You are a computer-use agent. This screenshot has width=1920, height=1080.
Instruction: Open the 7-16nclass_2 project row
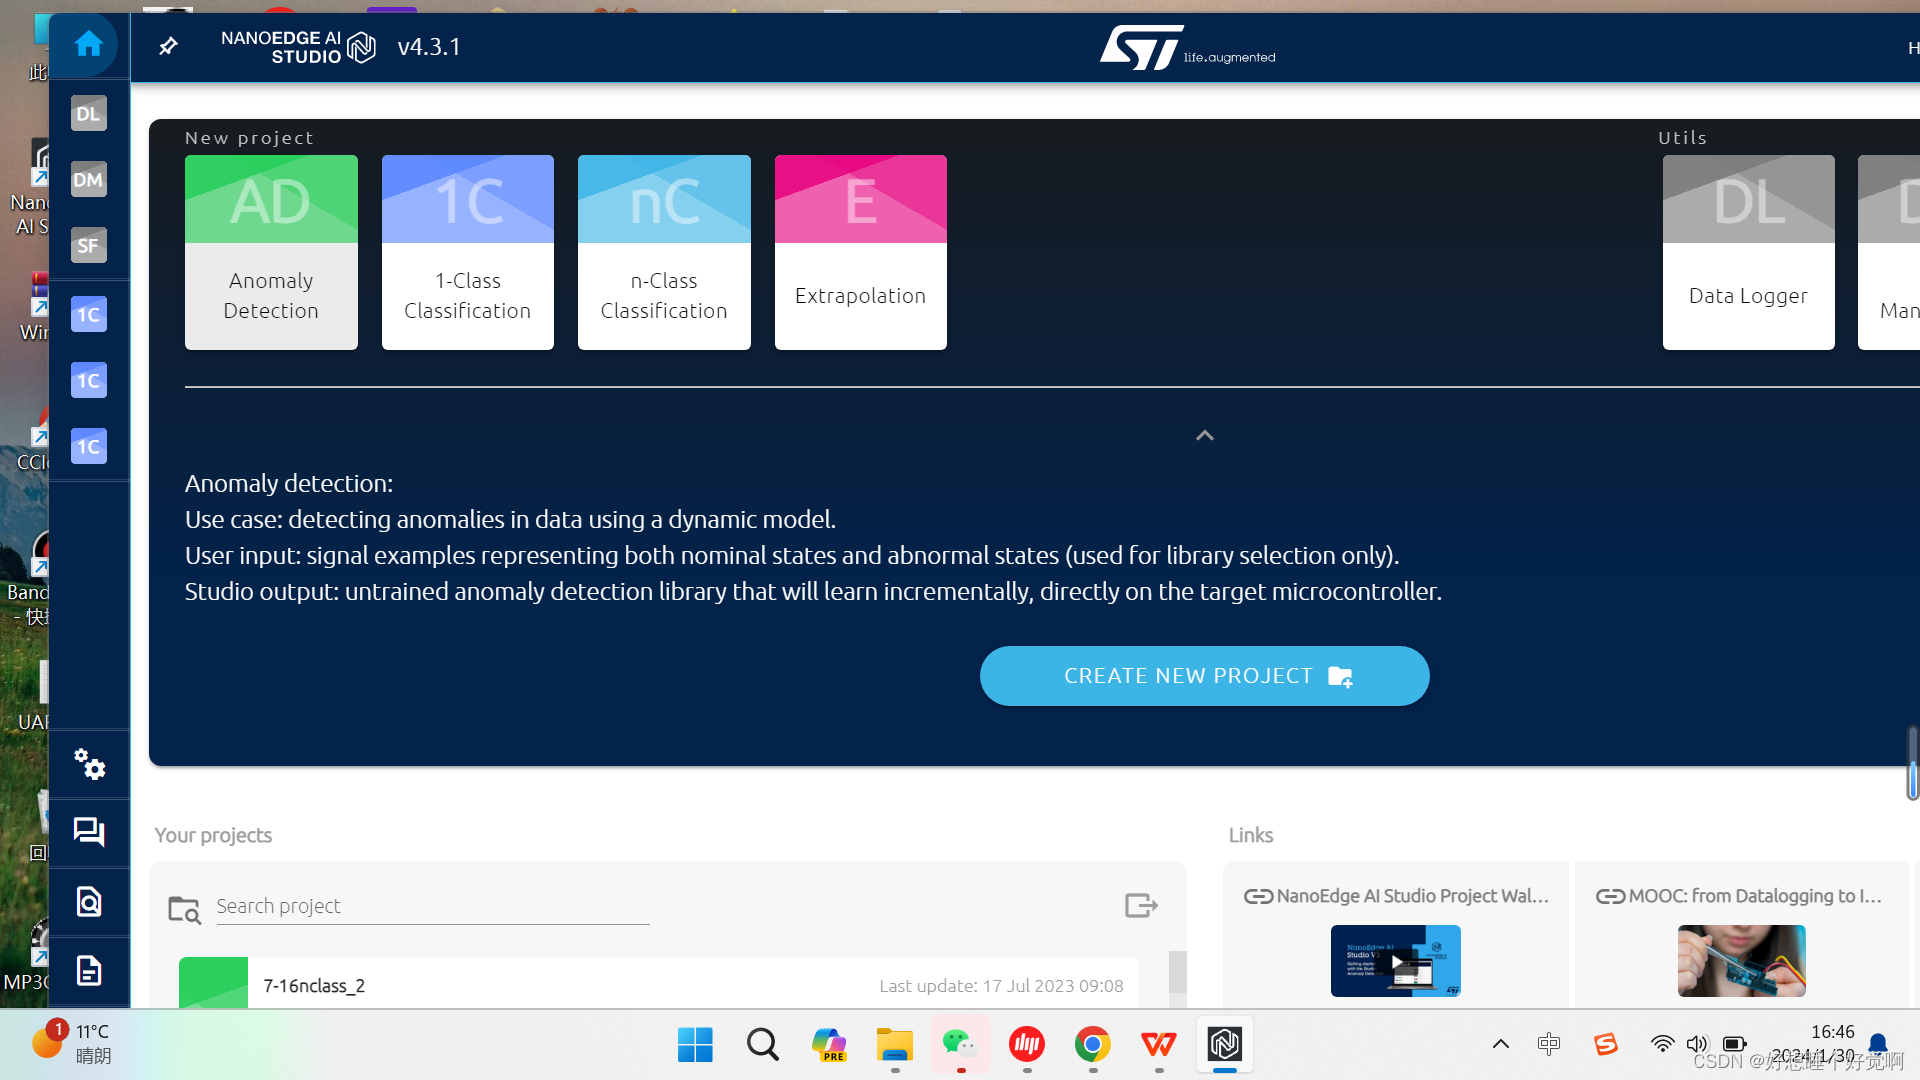(659, 983)
